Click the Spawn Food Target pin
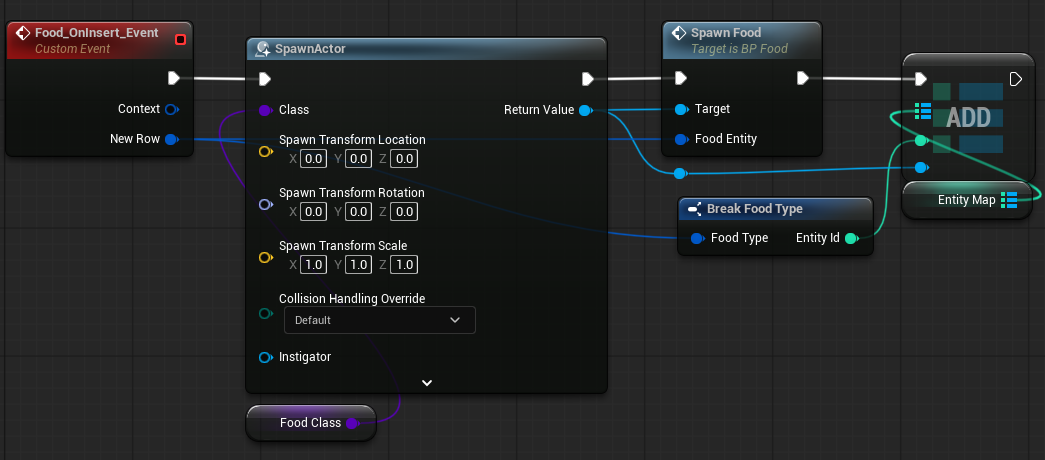 681,109
